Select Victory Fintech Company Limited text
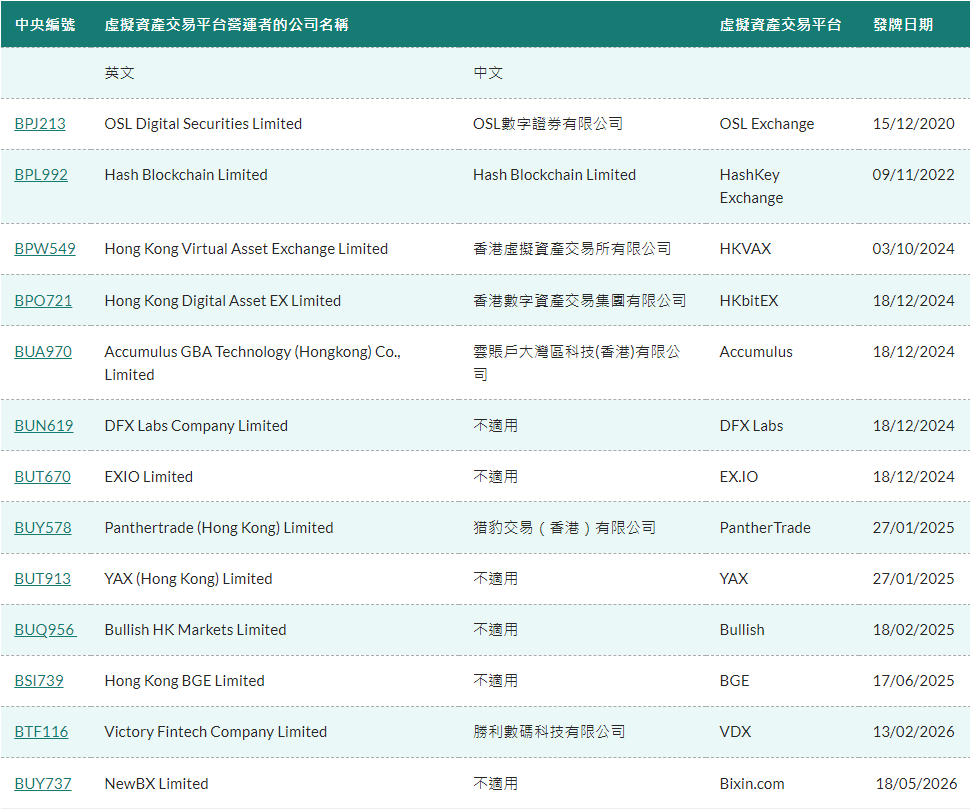 click(x=215, y=732)
